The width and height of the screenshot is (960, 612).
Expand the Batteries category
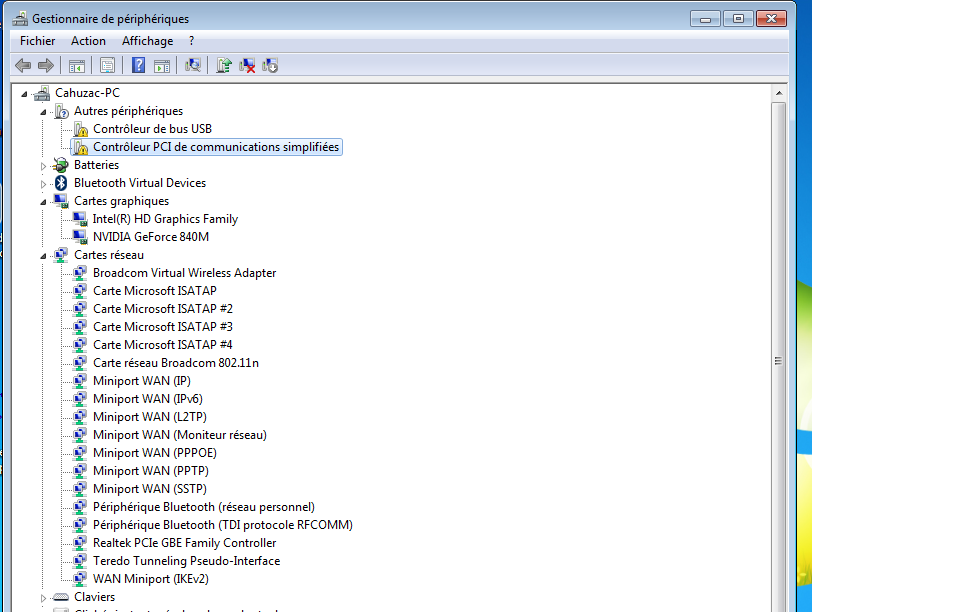43,165
